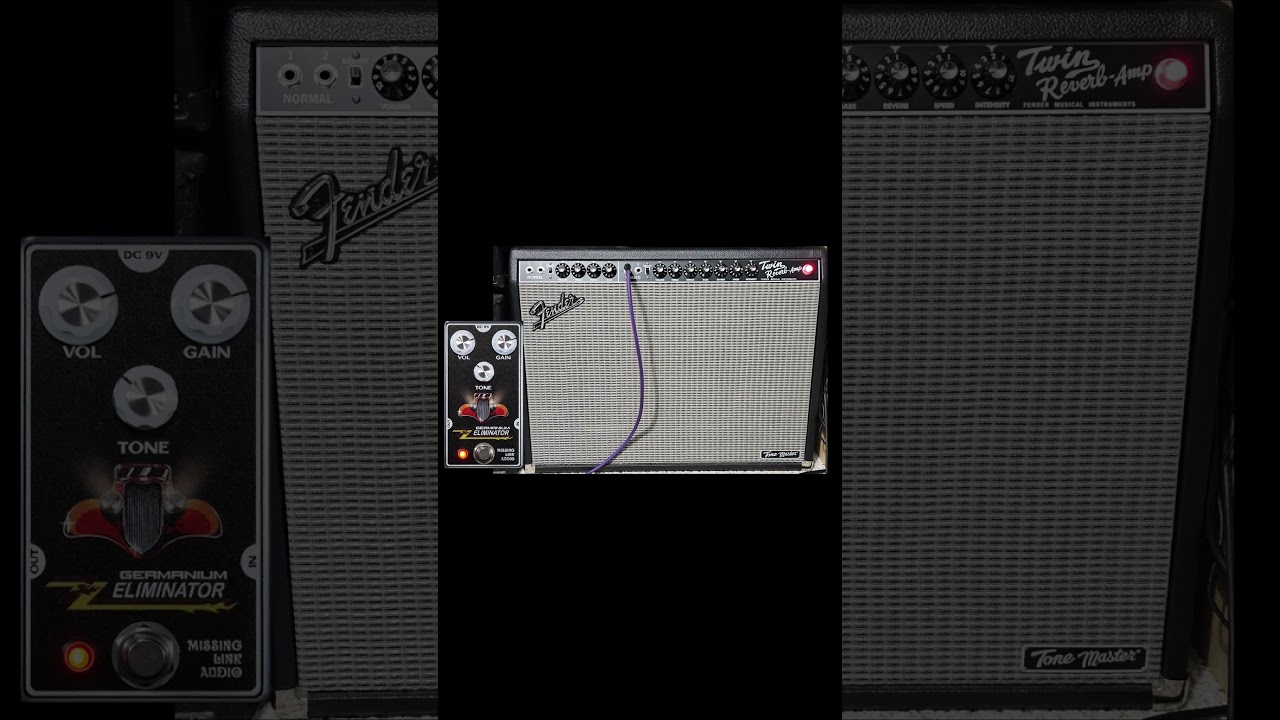Click the enlarged REVERB knob
The width and height of the screenshot is (1280, 720).
897,74
